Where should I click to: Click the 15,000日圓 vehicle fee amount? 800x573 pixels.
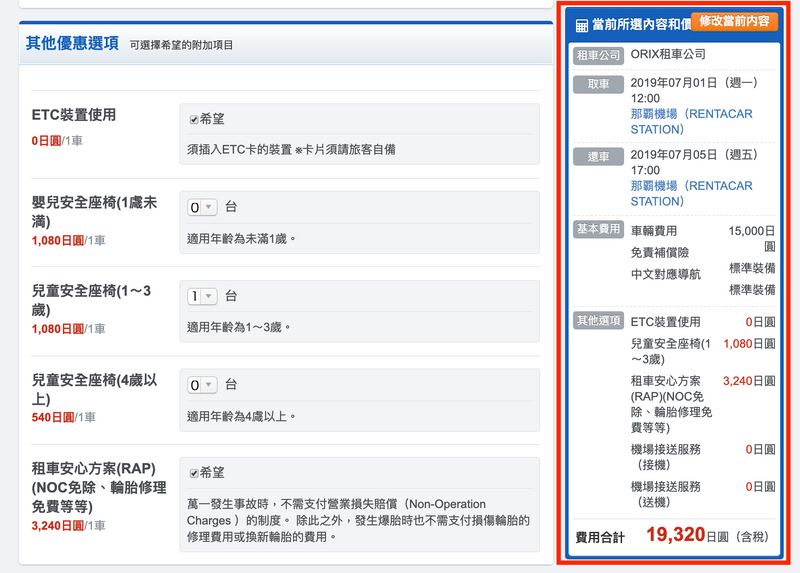[x=752, y=239]
